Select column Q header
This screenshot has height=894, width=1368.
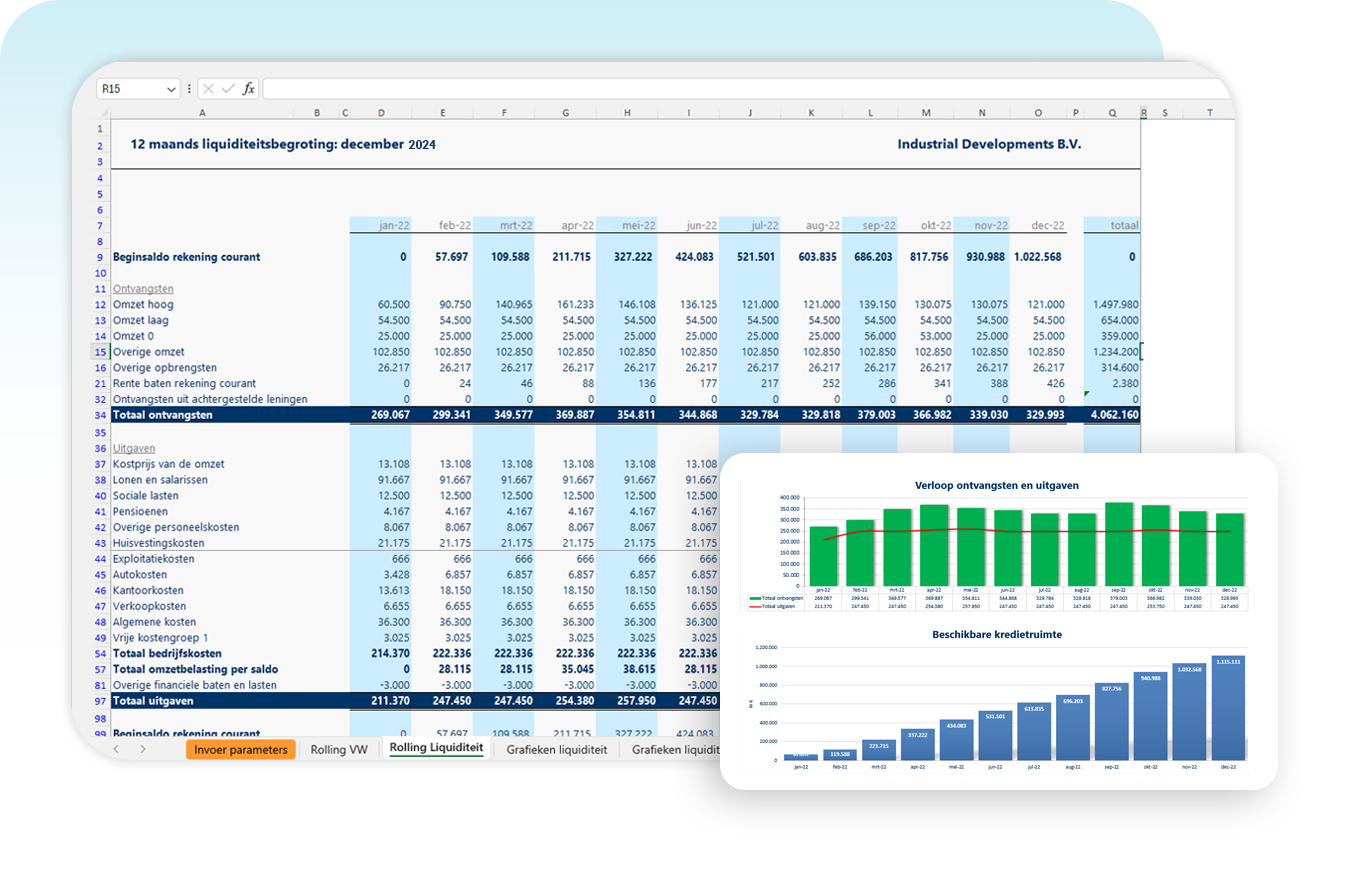click(1112, 113)
